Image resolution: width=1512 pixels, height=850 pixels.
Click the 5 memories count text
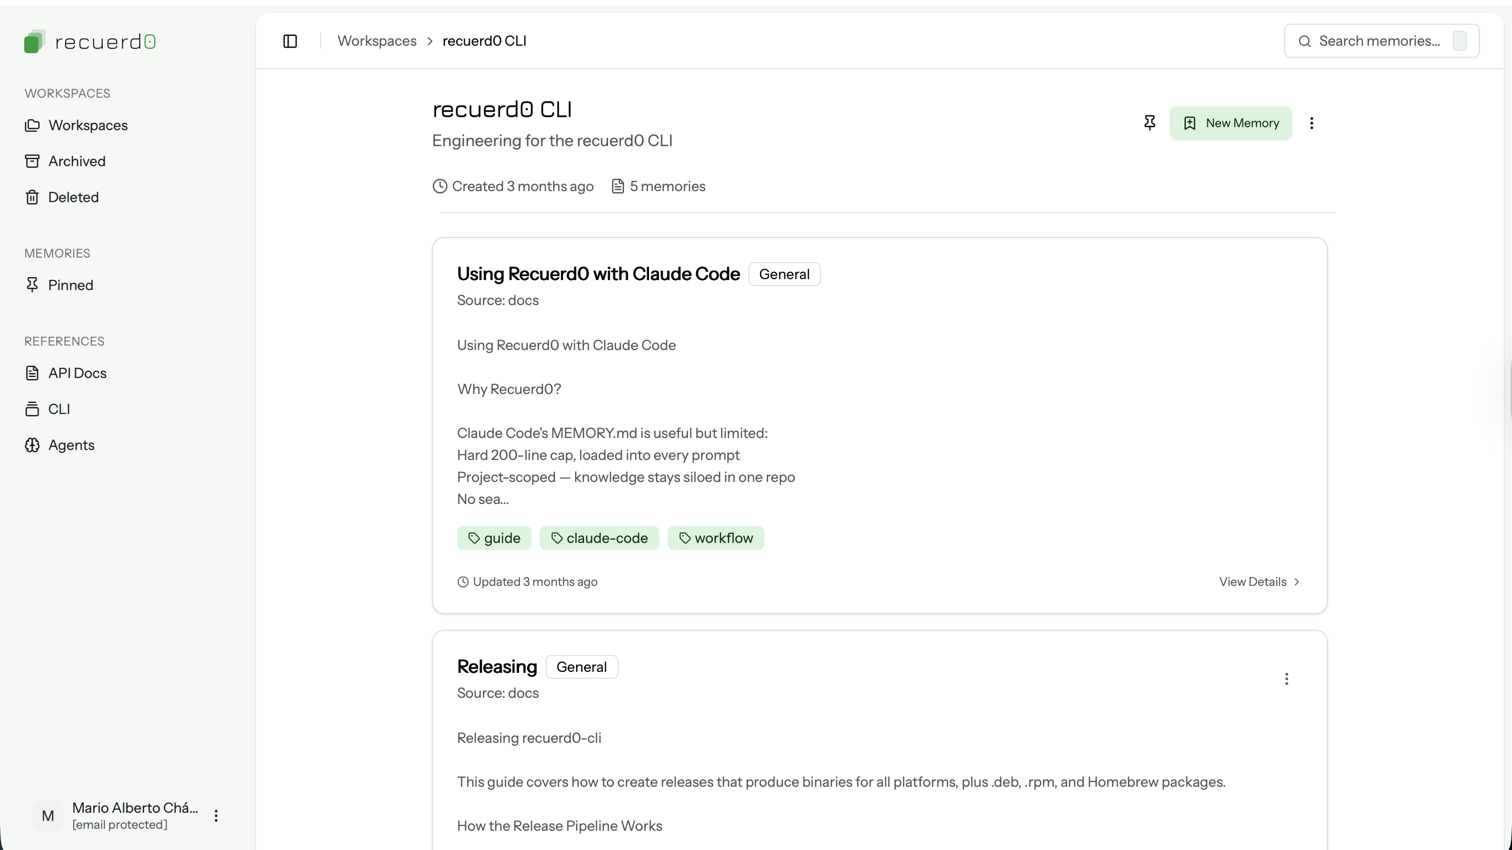pos(667,186)
